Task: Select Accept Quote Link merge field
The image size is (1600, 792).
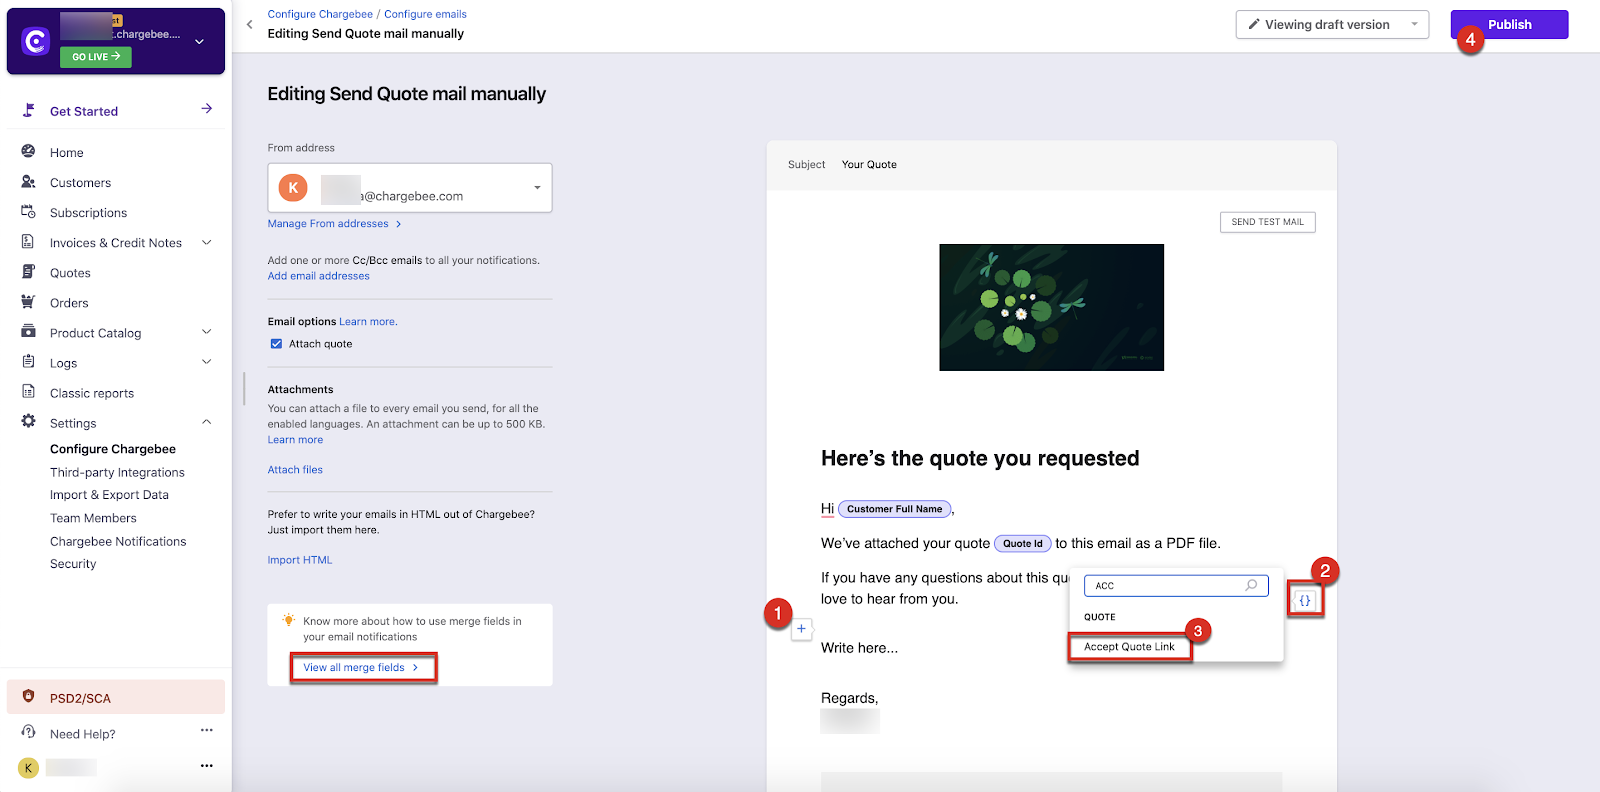Action: click(1129, 647)
